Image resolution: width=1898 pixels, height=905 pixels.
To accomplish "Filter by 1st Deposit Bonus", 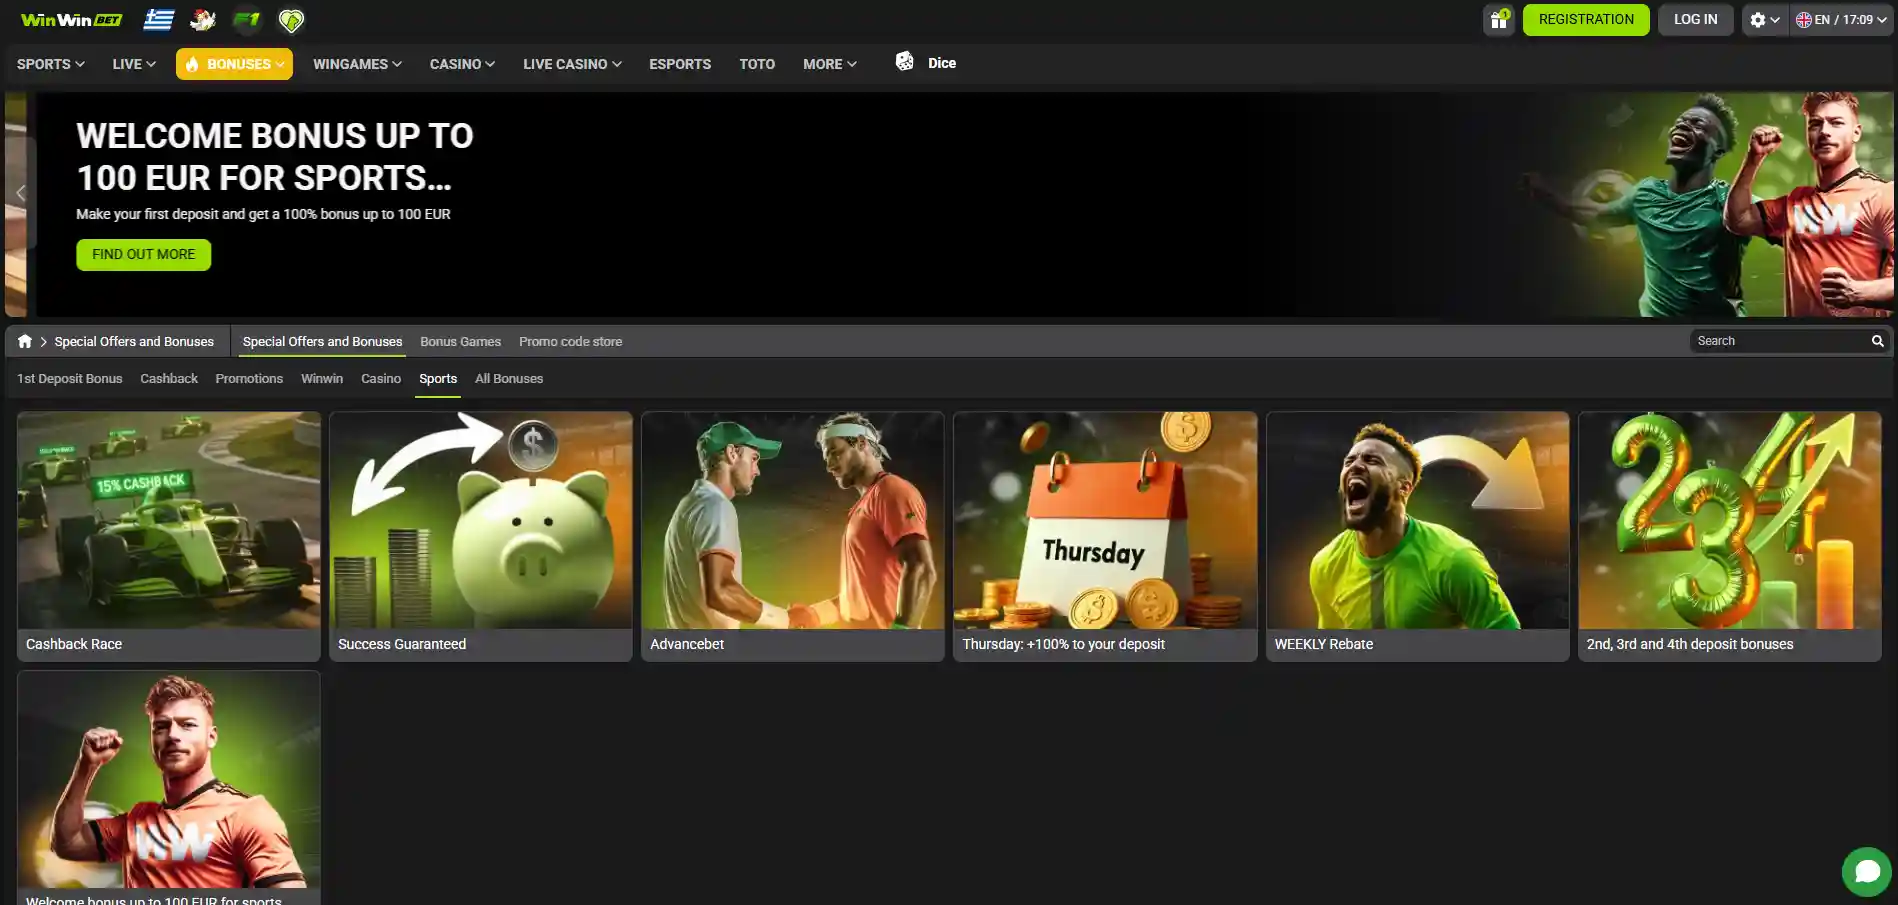I will tap(70, 378).
